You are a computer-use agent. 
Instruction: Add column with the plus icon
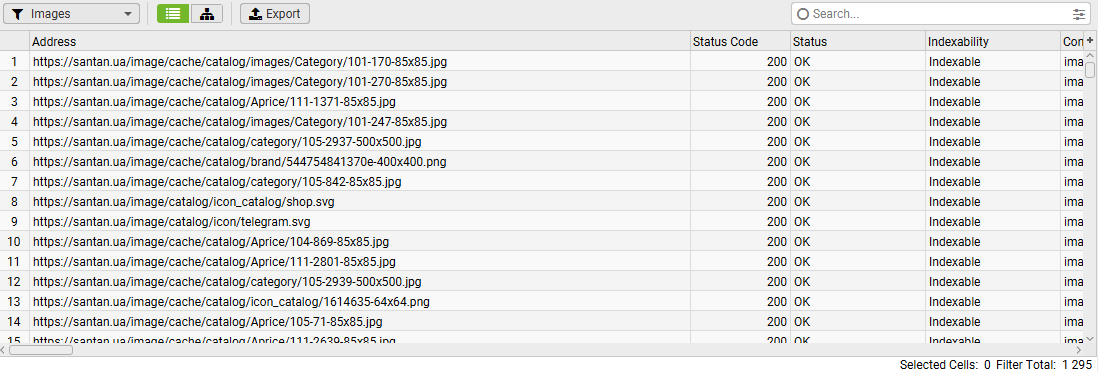(1090, 41)
